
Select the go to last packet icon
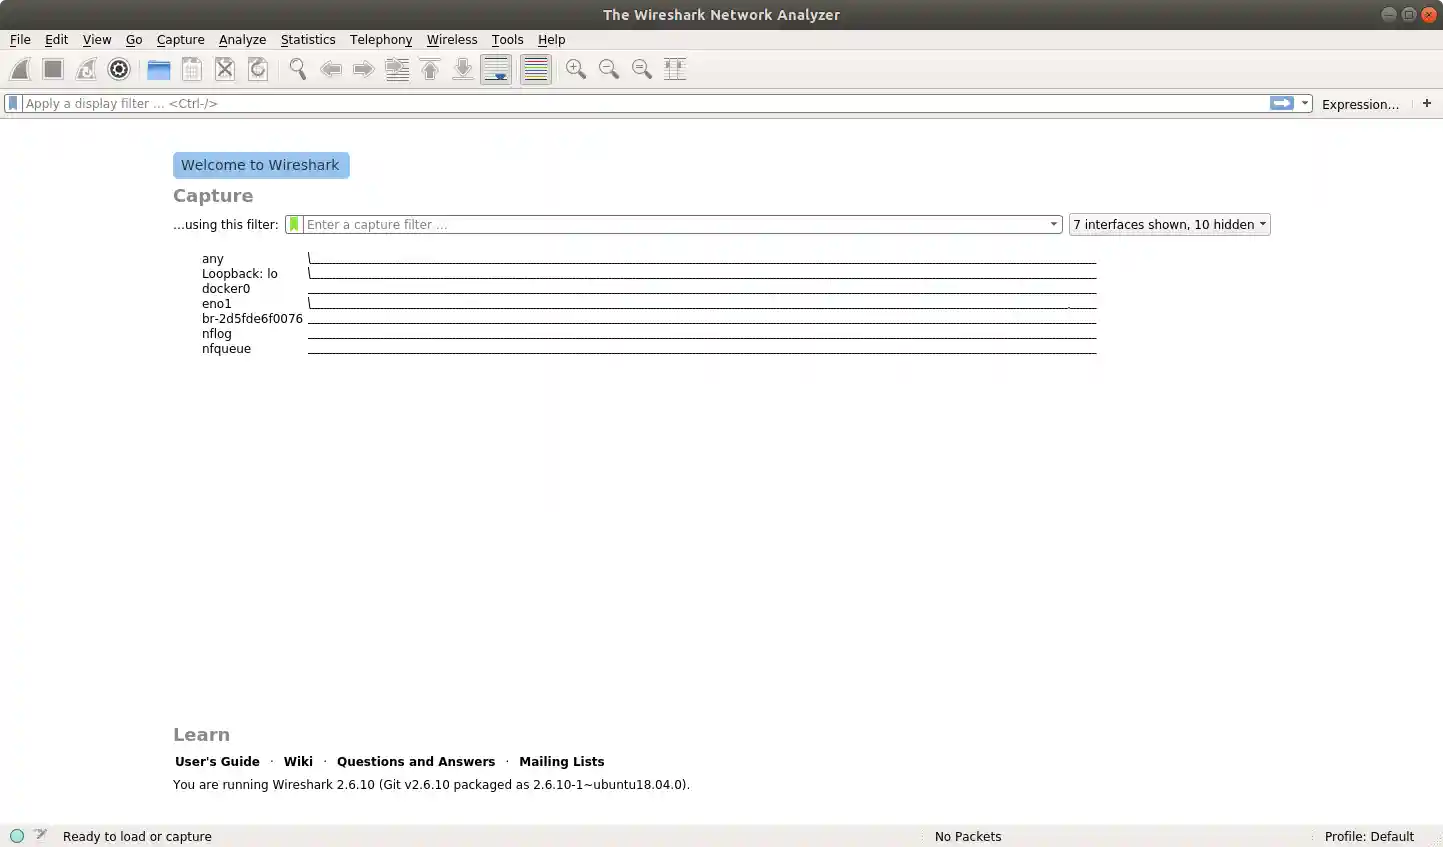click(x=462, y=69)
